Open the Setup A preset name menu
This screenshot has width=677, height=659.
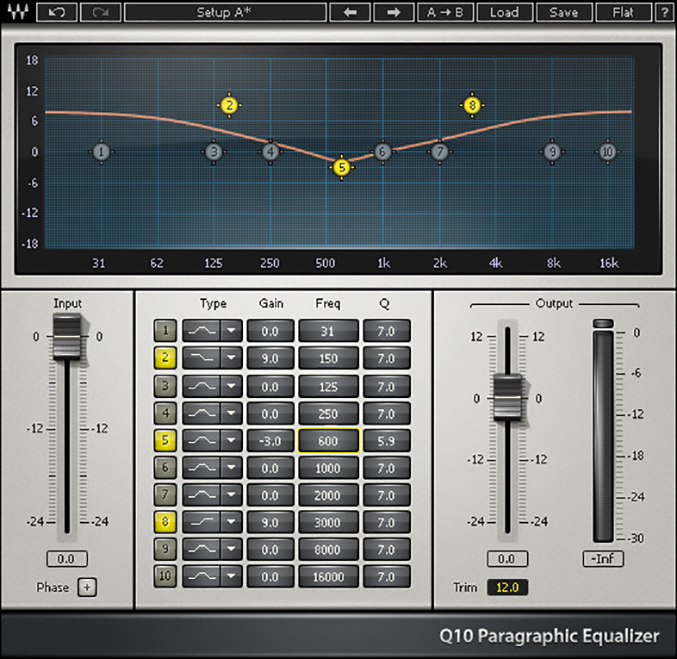pos(225,12)
